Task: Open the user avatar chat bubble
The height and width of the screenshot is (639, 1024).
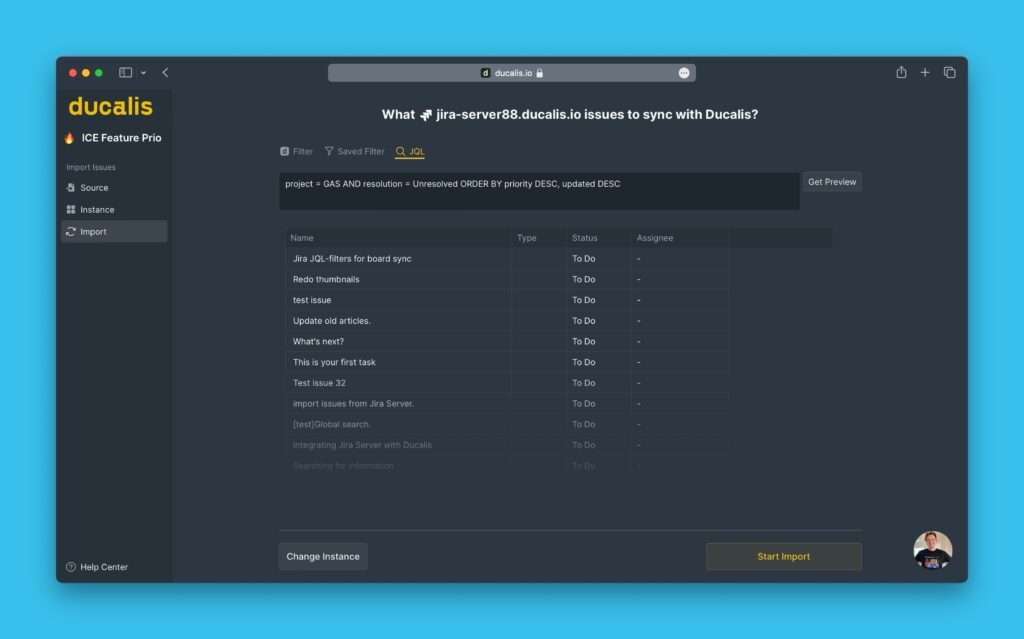Action: pos(932,550)
